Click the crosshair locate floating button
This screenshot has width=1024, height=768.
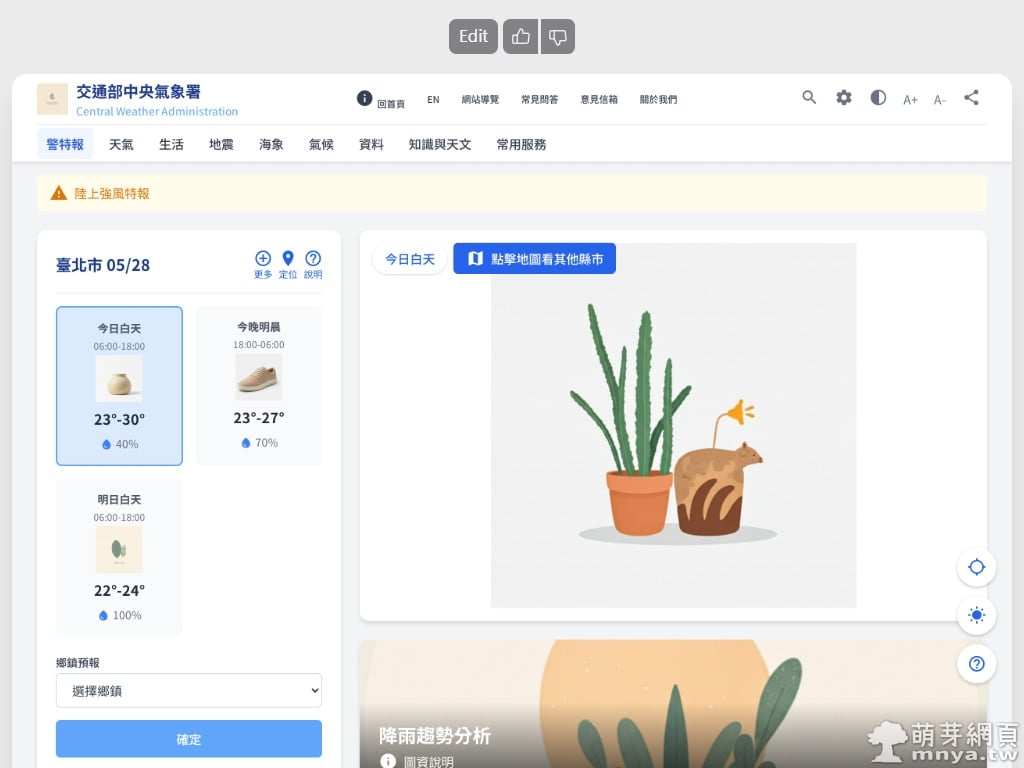(x=976, y=567)
